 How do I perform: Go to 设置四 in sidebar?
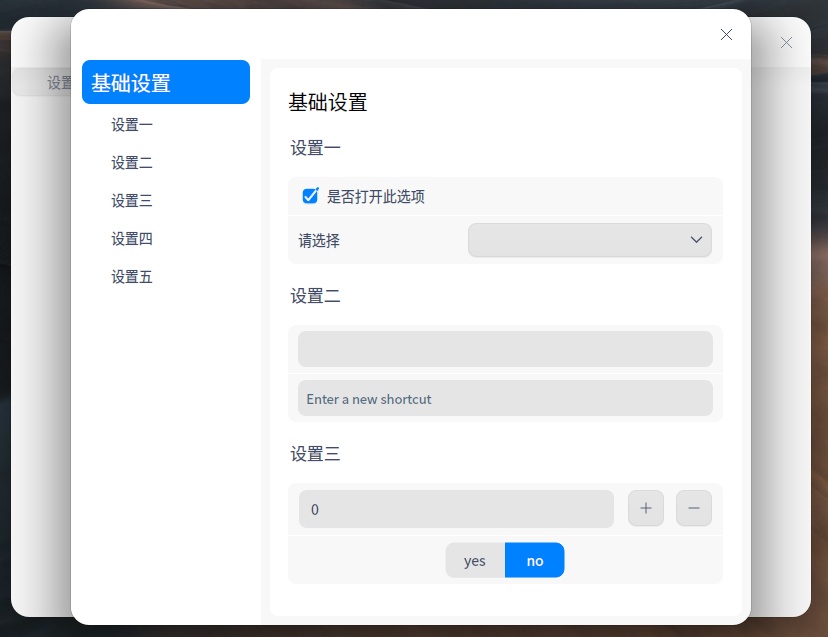pyautogui.click(x=132, y=239)
